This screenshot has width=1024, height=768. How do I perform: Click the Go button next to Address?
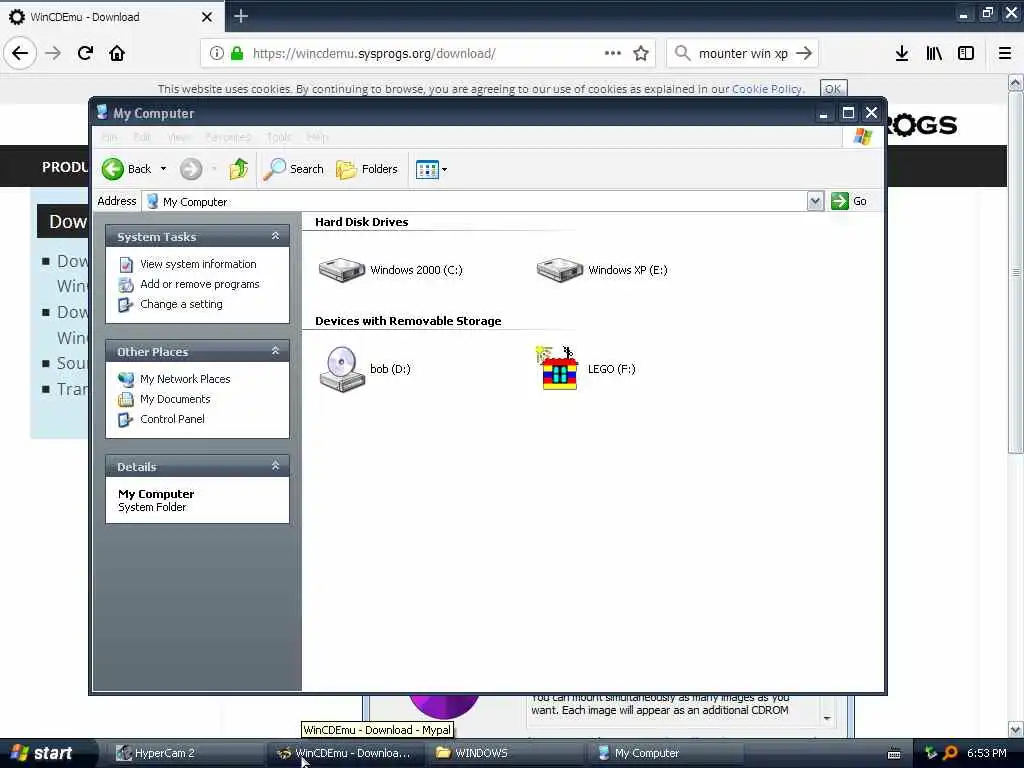848,201
